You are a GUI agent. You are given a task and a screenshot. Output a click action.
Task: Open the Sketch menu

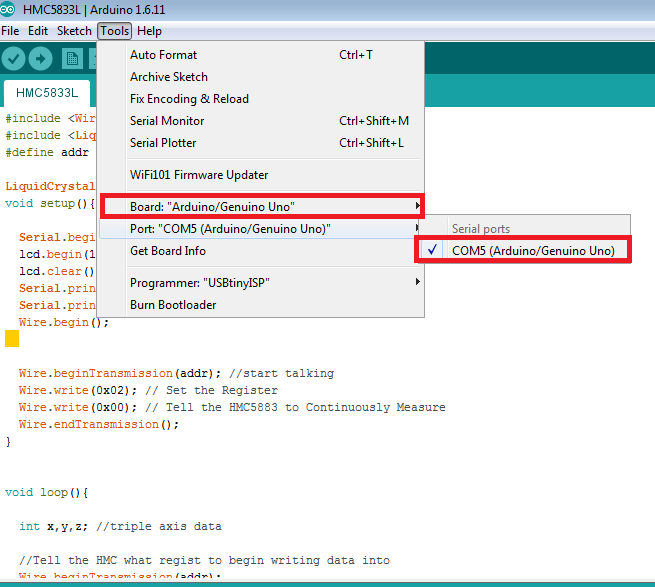point(74,31)
